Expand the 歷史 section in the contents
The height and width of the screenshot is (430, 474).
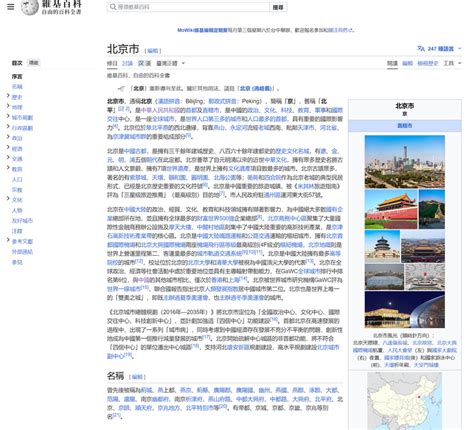coord(8,96)
